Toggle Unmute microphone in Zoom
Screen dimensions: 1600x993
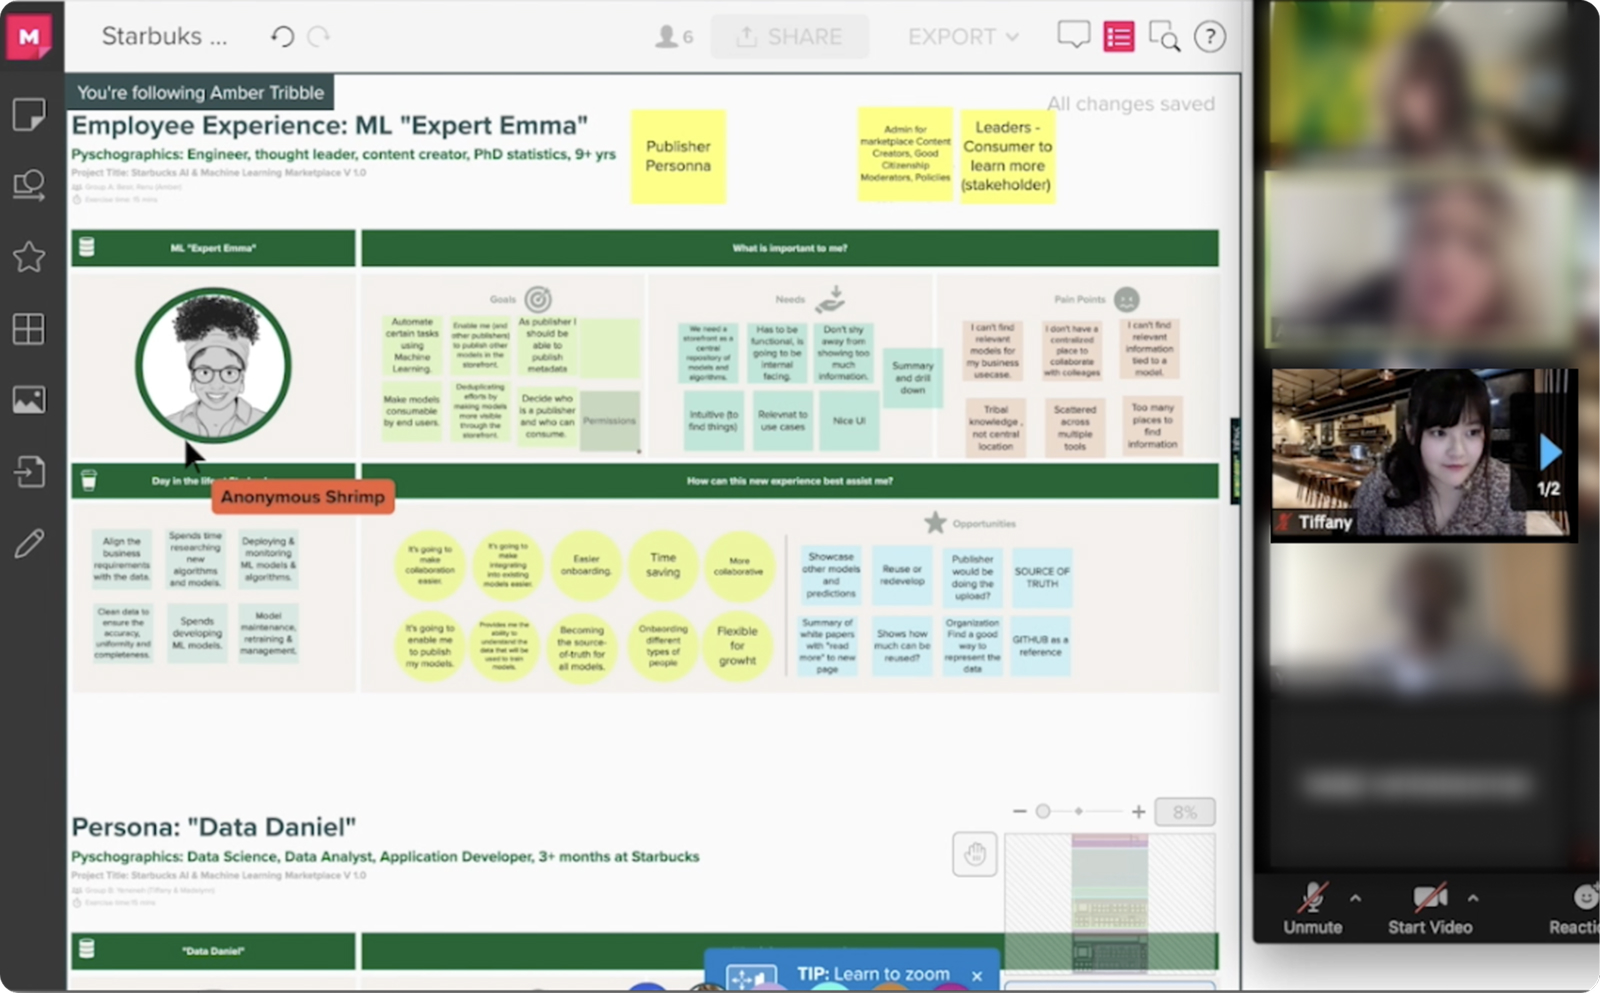(1312, 908)
